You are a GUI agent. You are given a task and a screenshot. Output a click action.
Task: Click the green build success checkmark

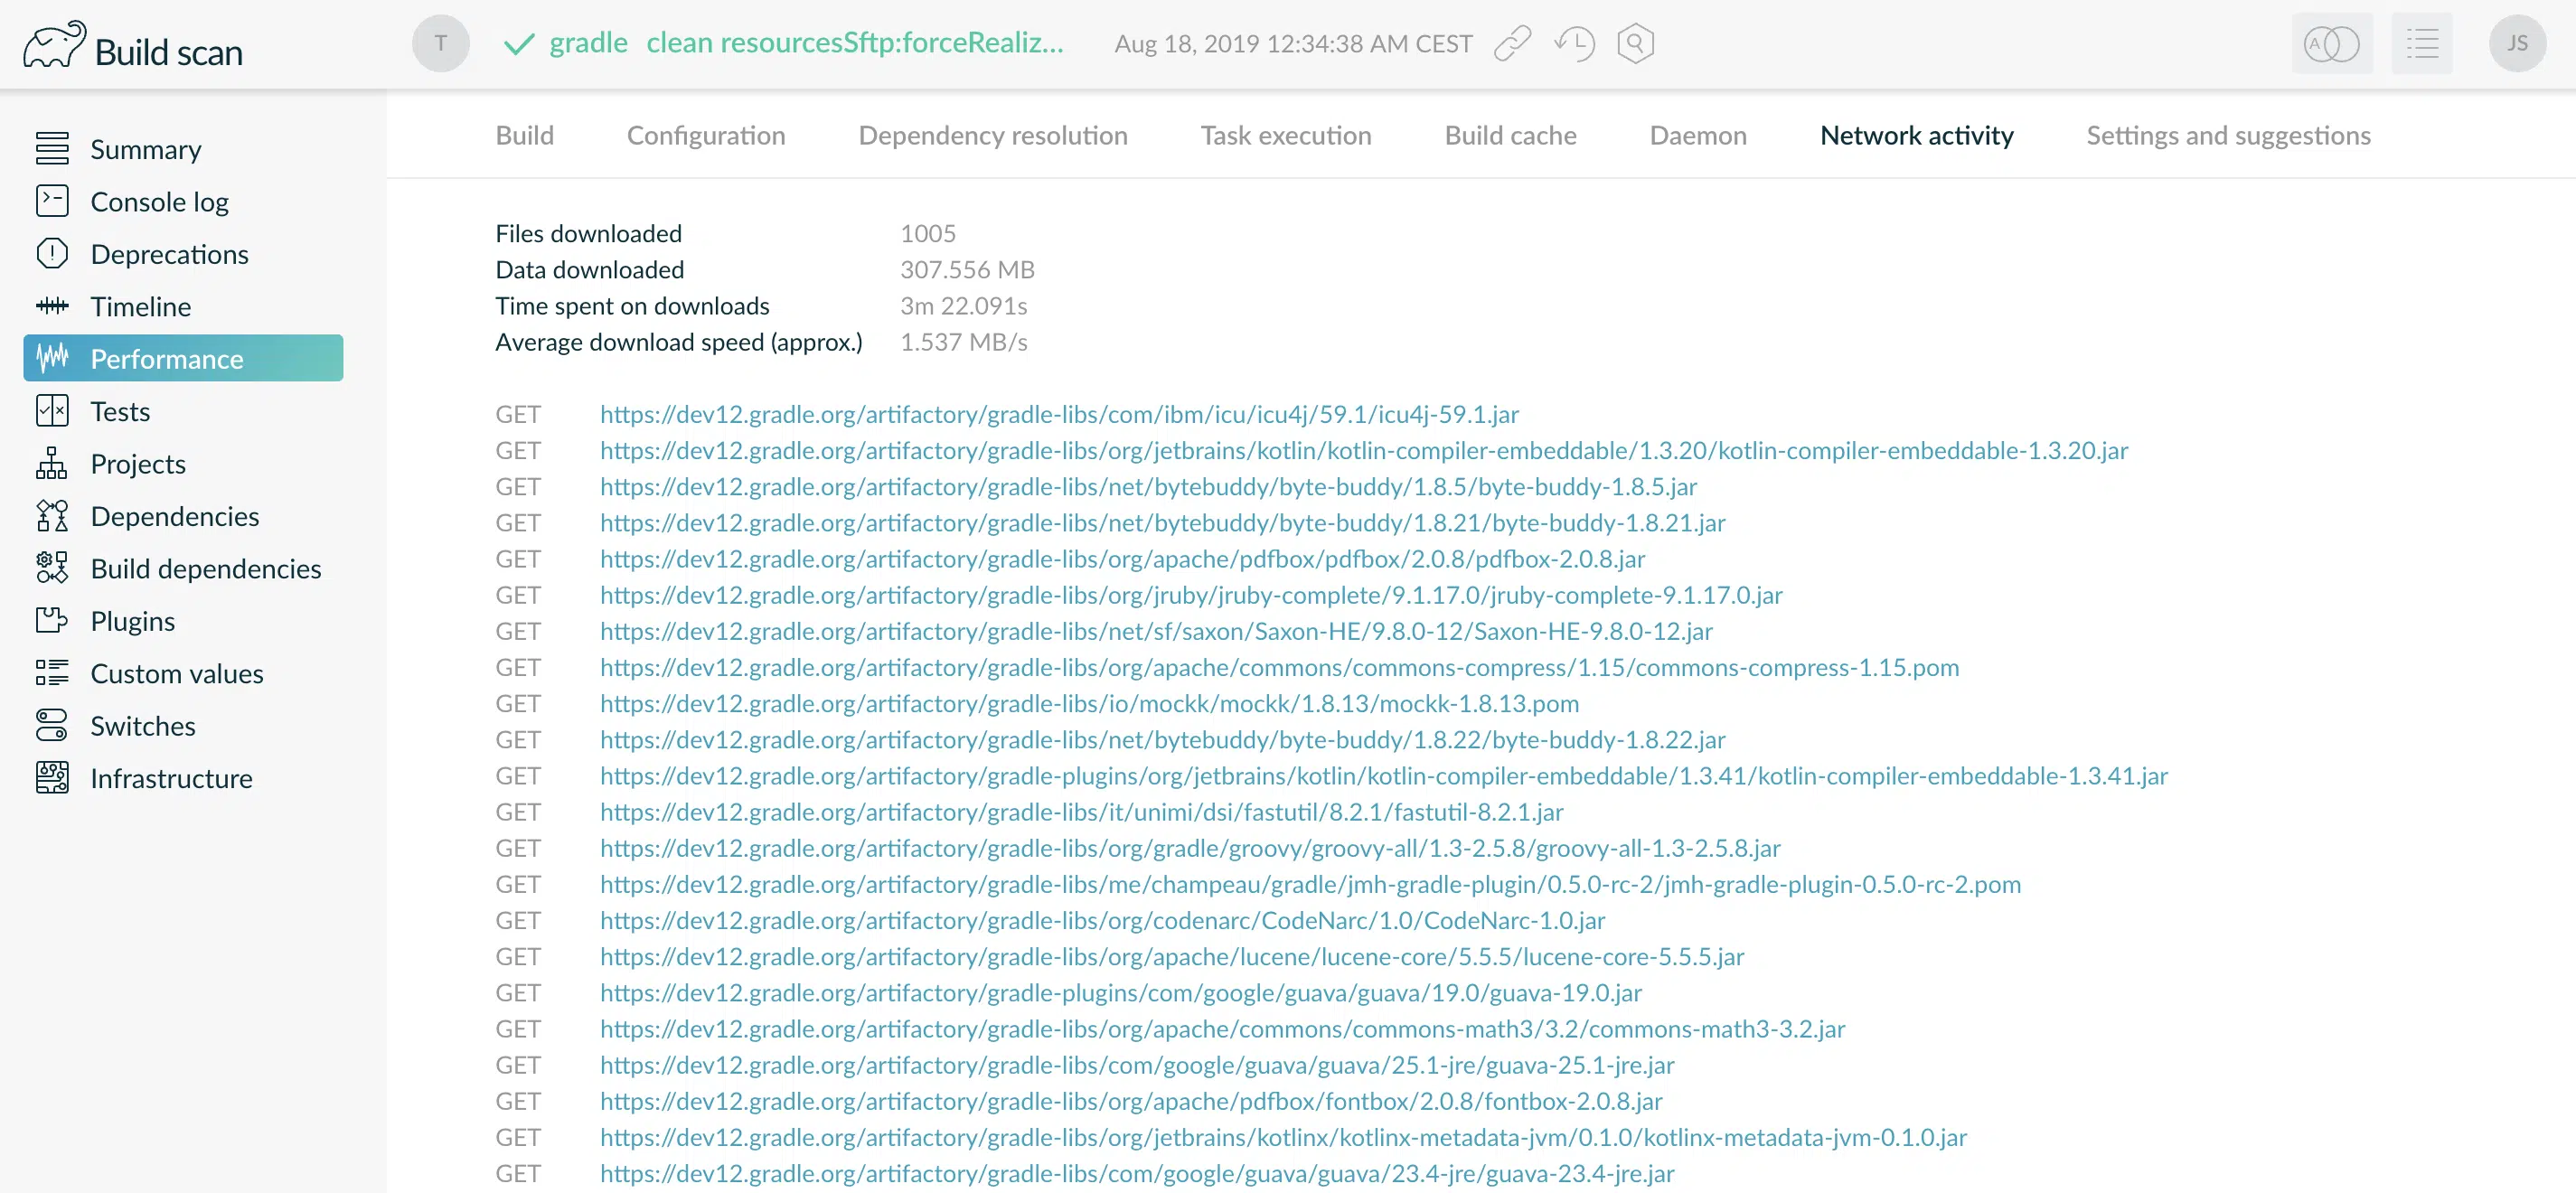click(519, 44)
